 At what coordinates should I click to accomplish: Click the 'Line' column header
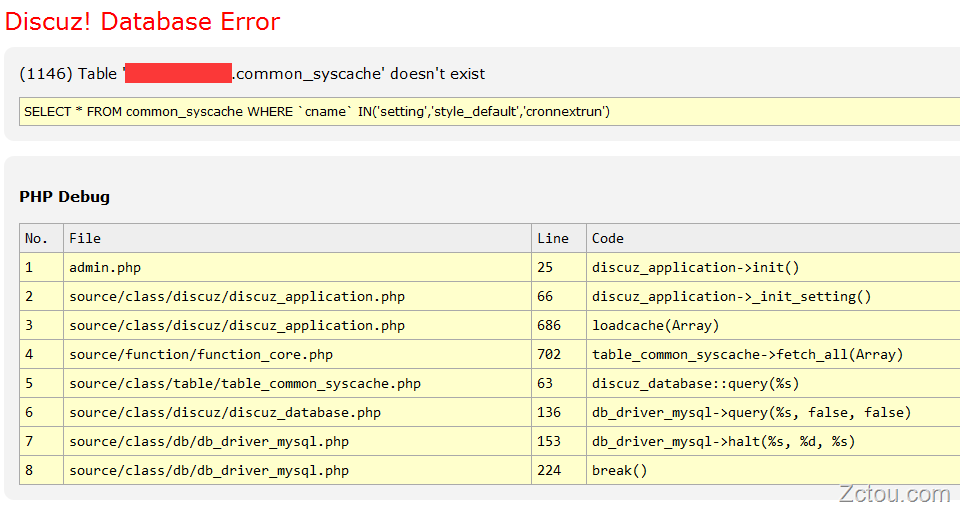click(559, 238)
